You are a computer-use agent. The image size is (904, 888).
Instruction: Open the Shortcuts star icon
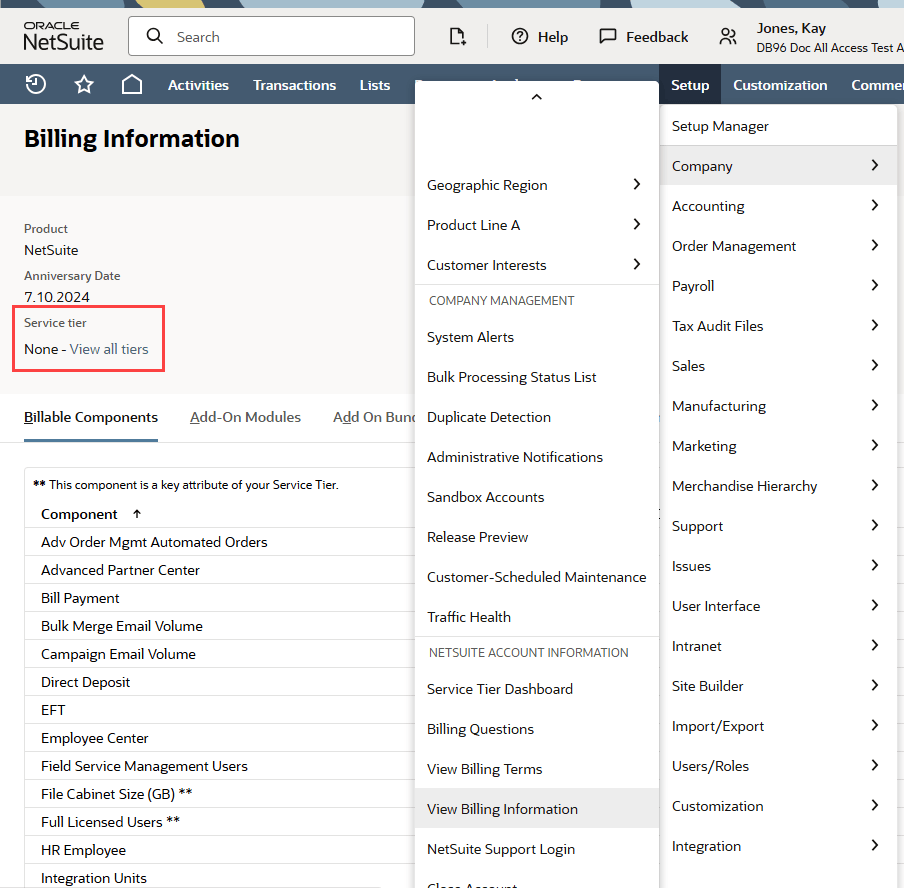[84, 85]
